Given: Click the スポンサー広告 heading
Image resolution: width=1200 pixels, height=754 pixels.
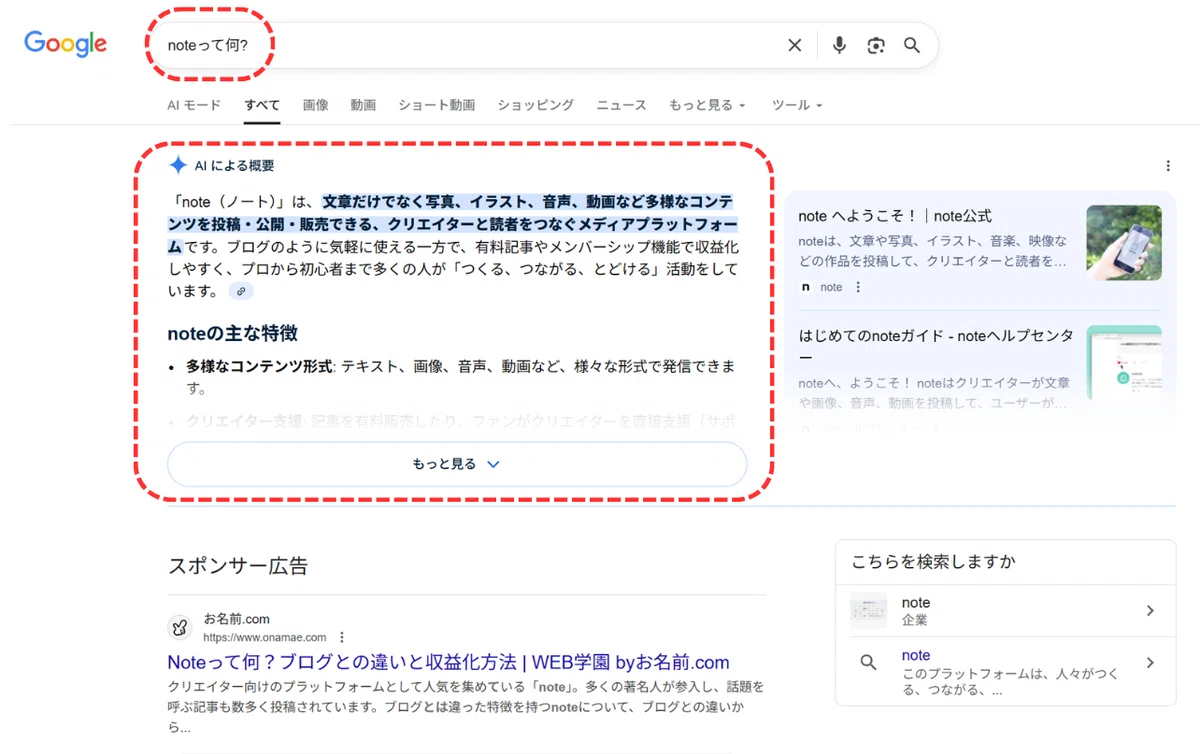Looking at the screenshot, I should [238, 566].
